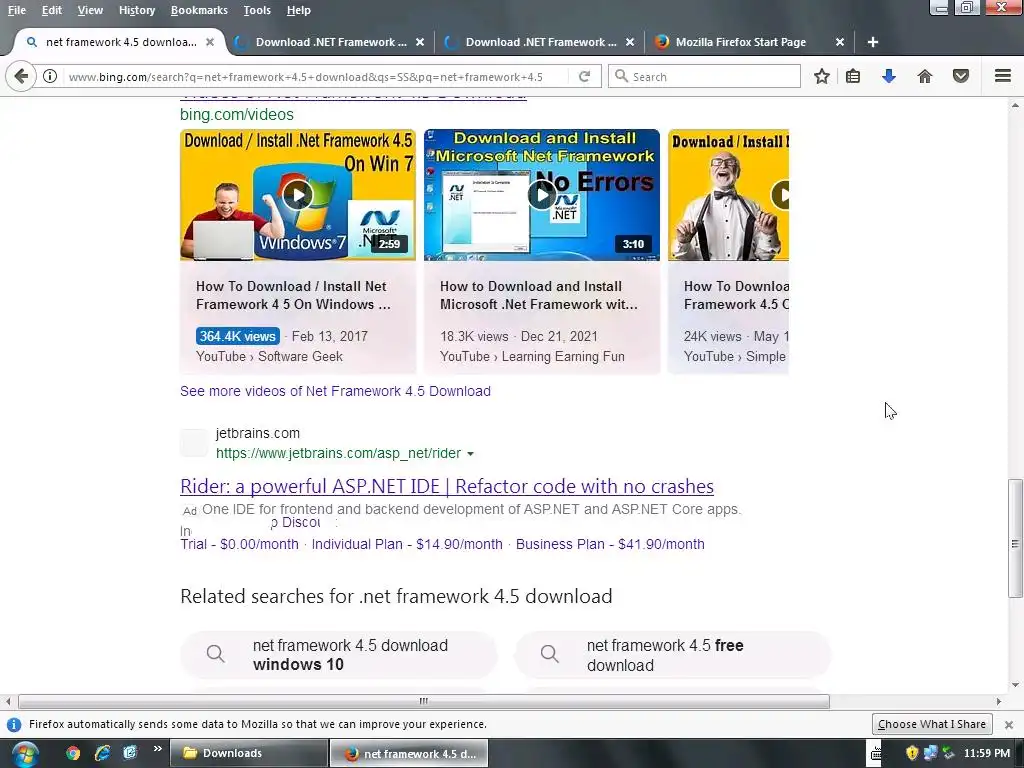
Task: Open the downloads arrow in Firefox toolbar
Action: (889, 76)
